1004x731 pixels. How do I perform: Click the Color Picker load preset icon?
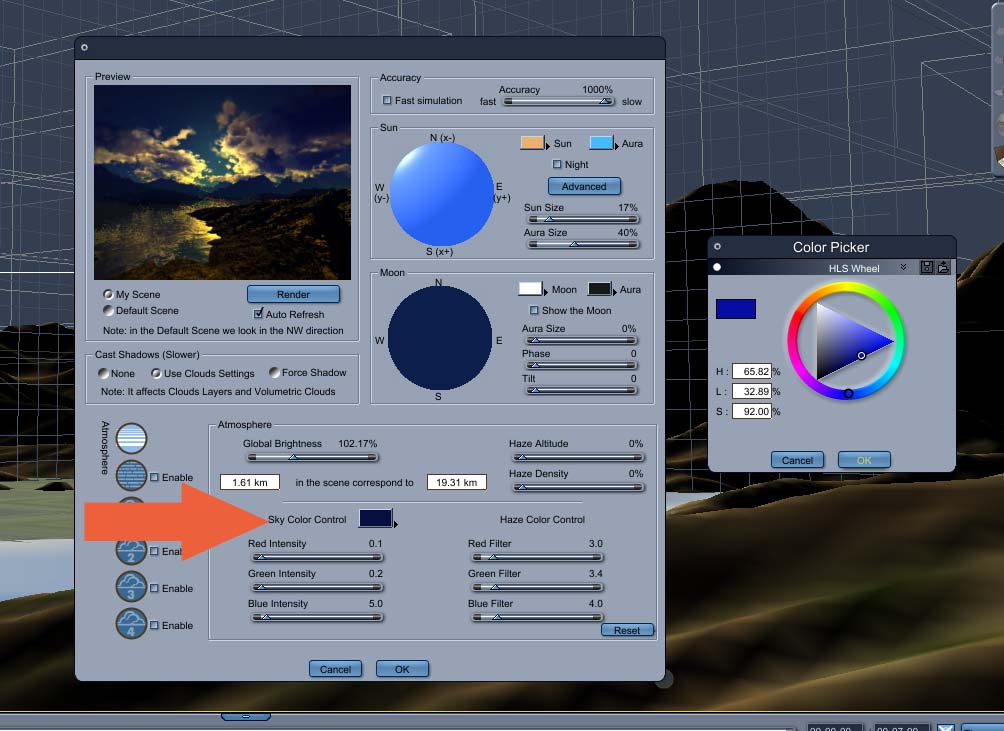pyautogui.click(x=943, y=268)
